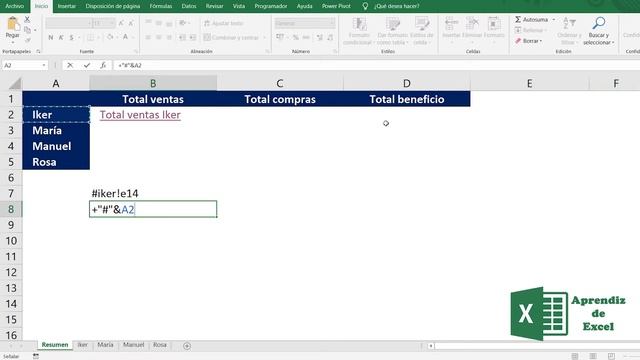
Task: Switch to Page Break Preview in status bar
Action: point(611,356)
